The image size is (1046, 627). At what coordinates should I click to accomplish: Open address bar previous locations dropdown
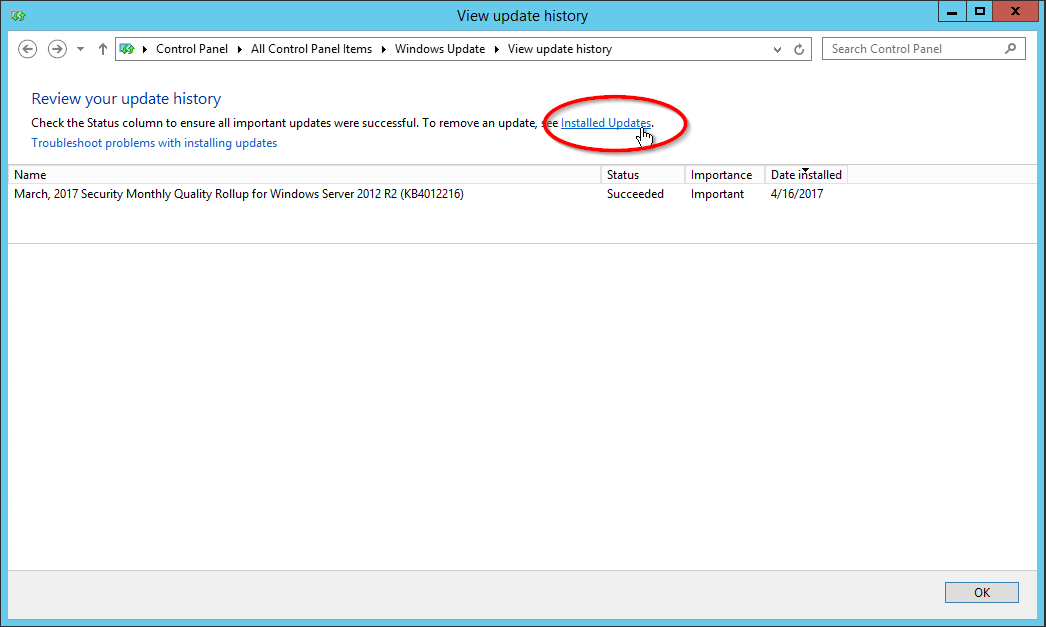(x=777, y=49)
